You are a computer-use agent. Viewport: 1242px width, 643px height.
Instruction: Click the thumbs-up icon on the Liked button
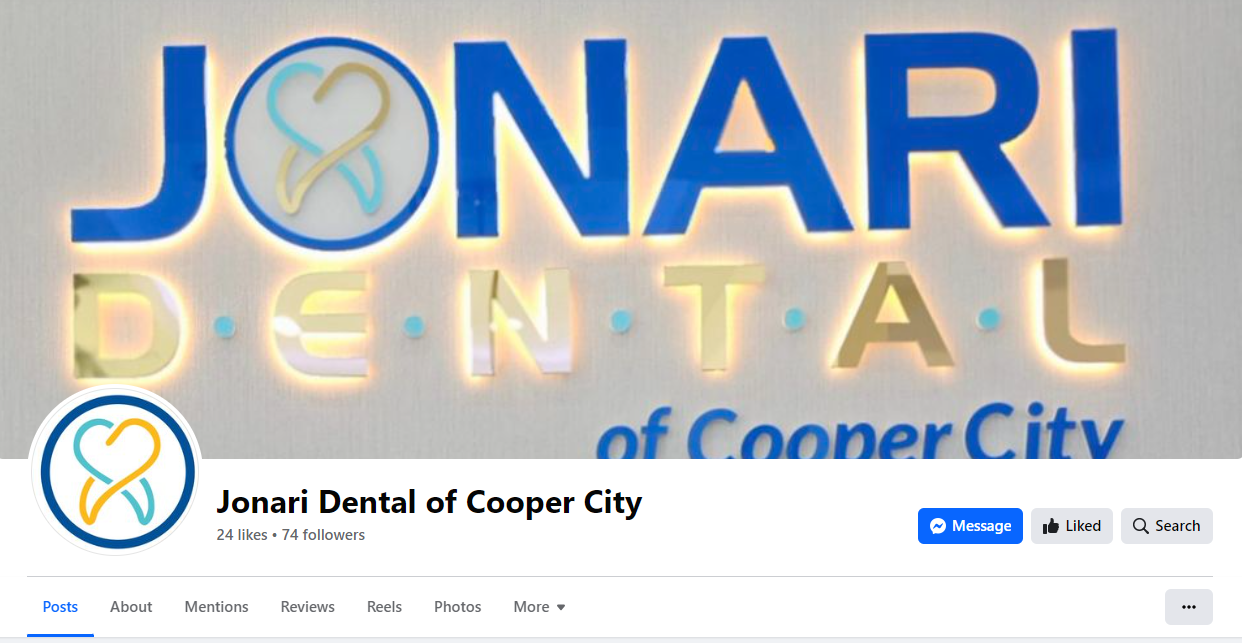[x=1051, y=526]
